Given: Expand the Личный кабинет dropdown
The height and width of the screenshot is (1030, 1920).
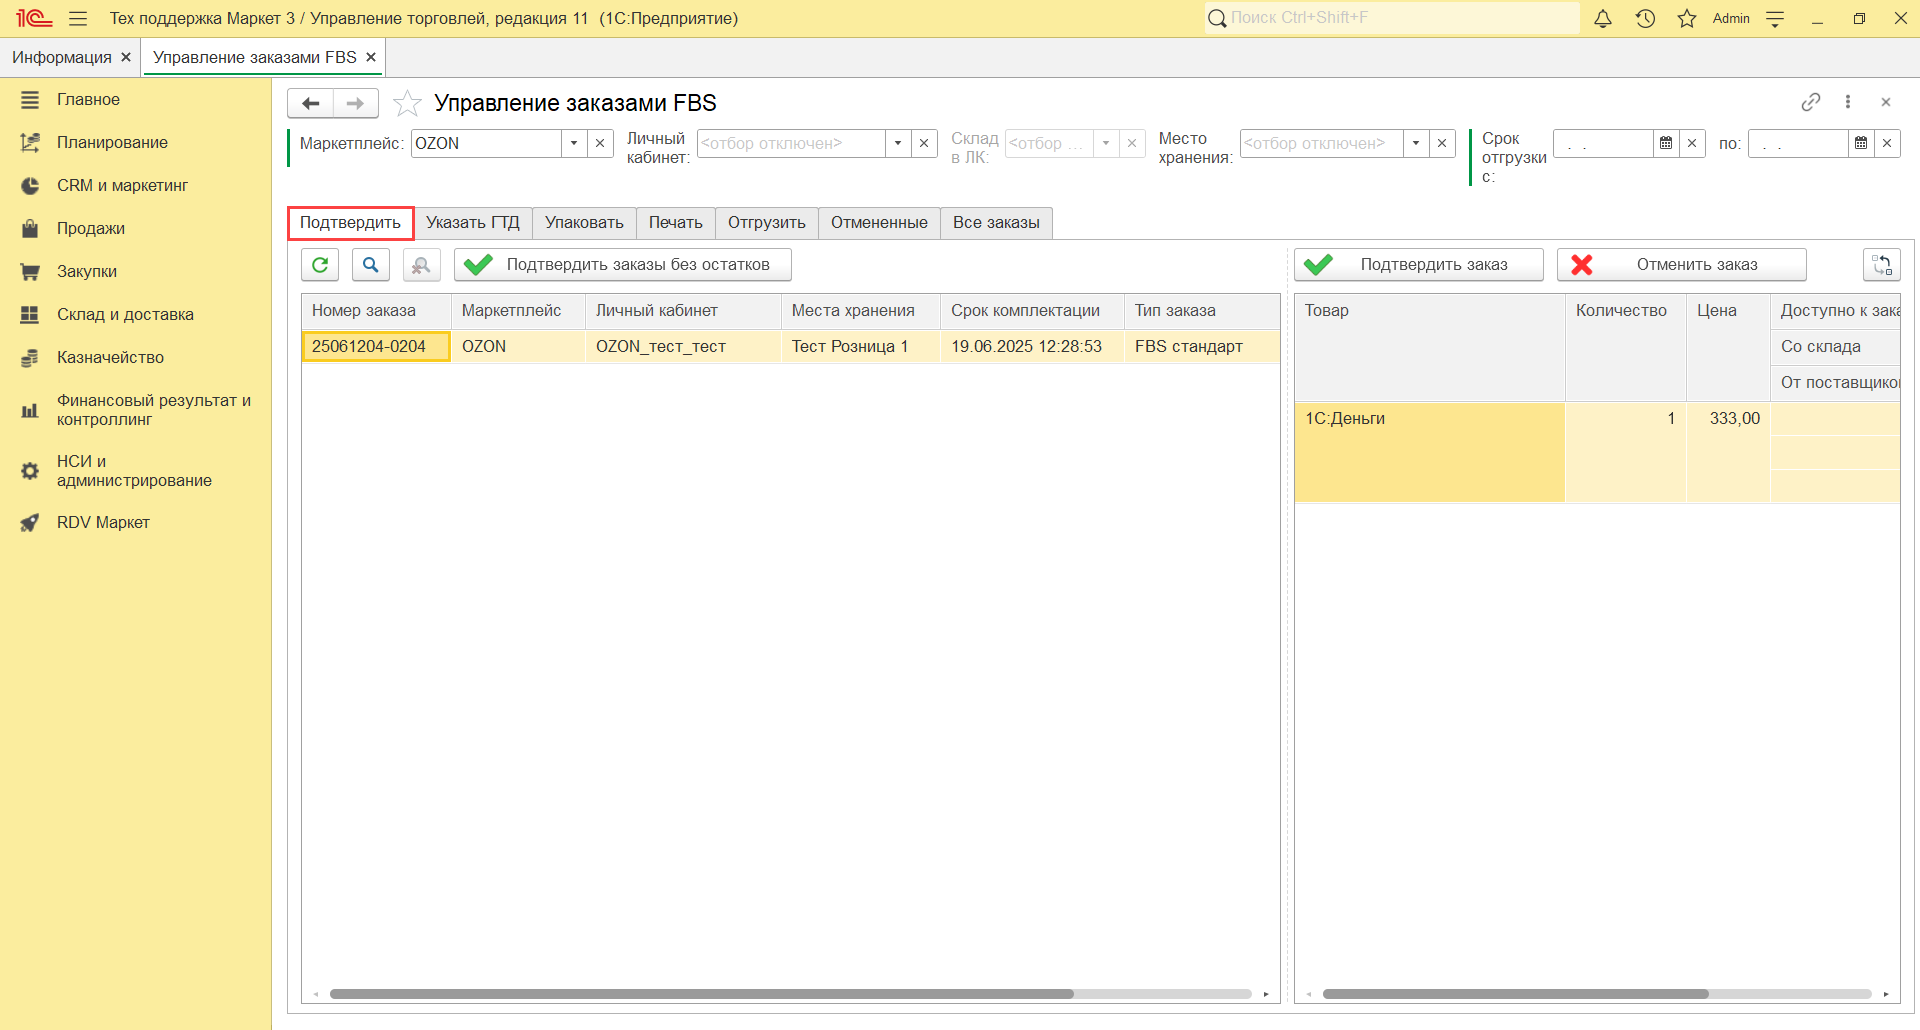Looking at the screenshot, I should coord(898,143).
